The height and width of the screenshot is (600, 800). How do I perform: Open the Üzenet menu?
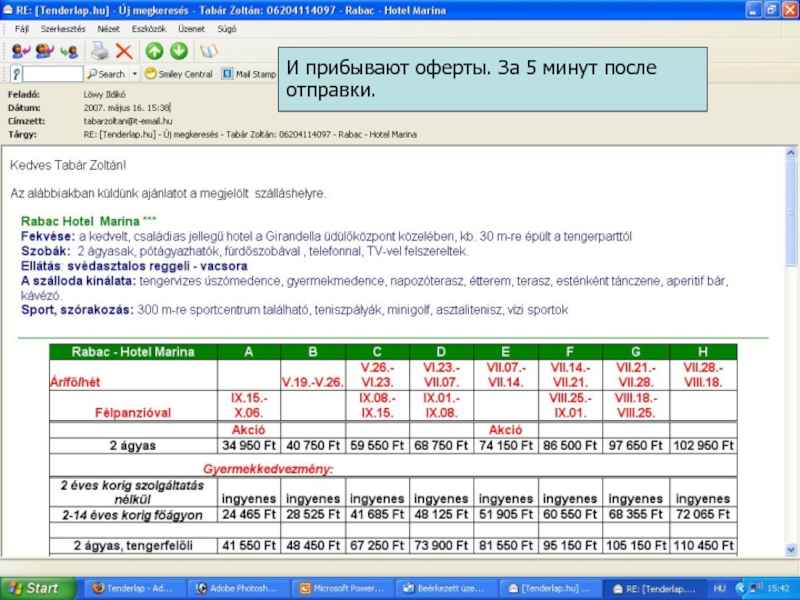191,30
